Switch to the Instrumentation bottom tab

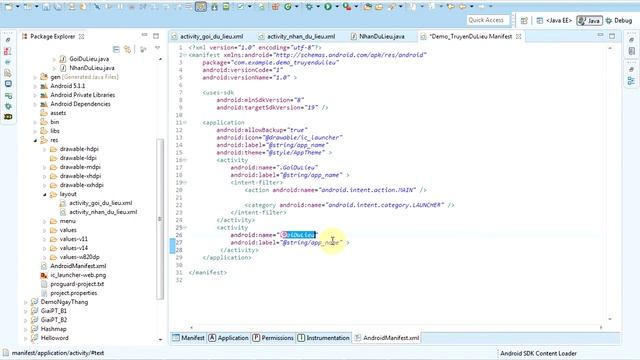323,338
